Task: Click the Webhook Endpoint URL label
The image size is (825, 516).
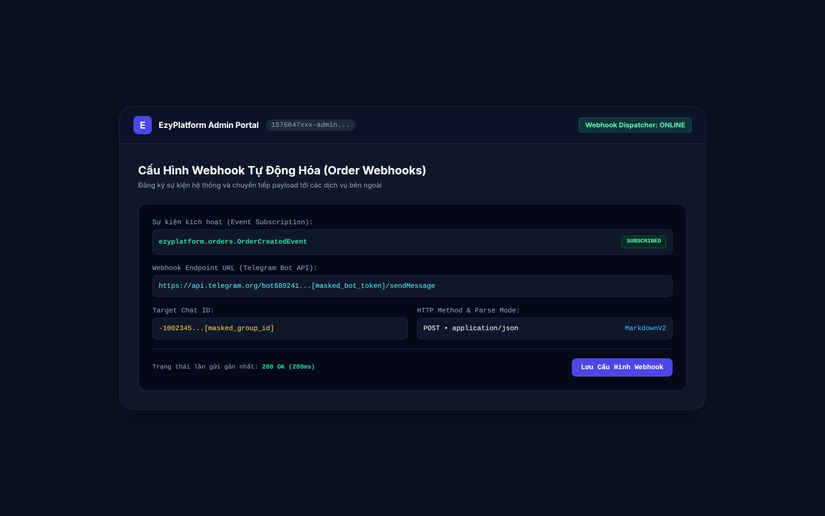Action: click(x=235, y=268)
